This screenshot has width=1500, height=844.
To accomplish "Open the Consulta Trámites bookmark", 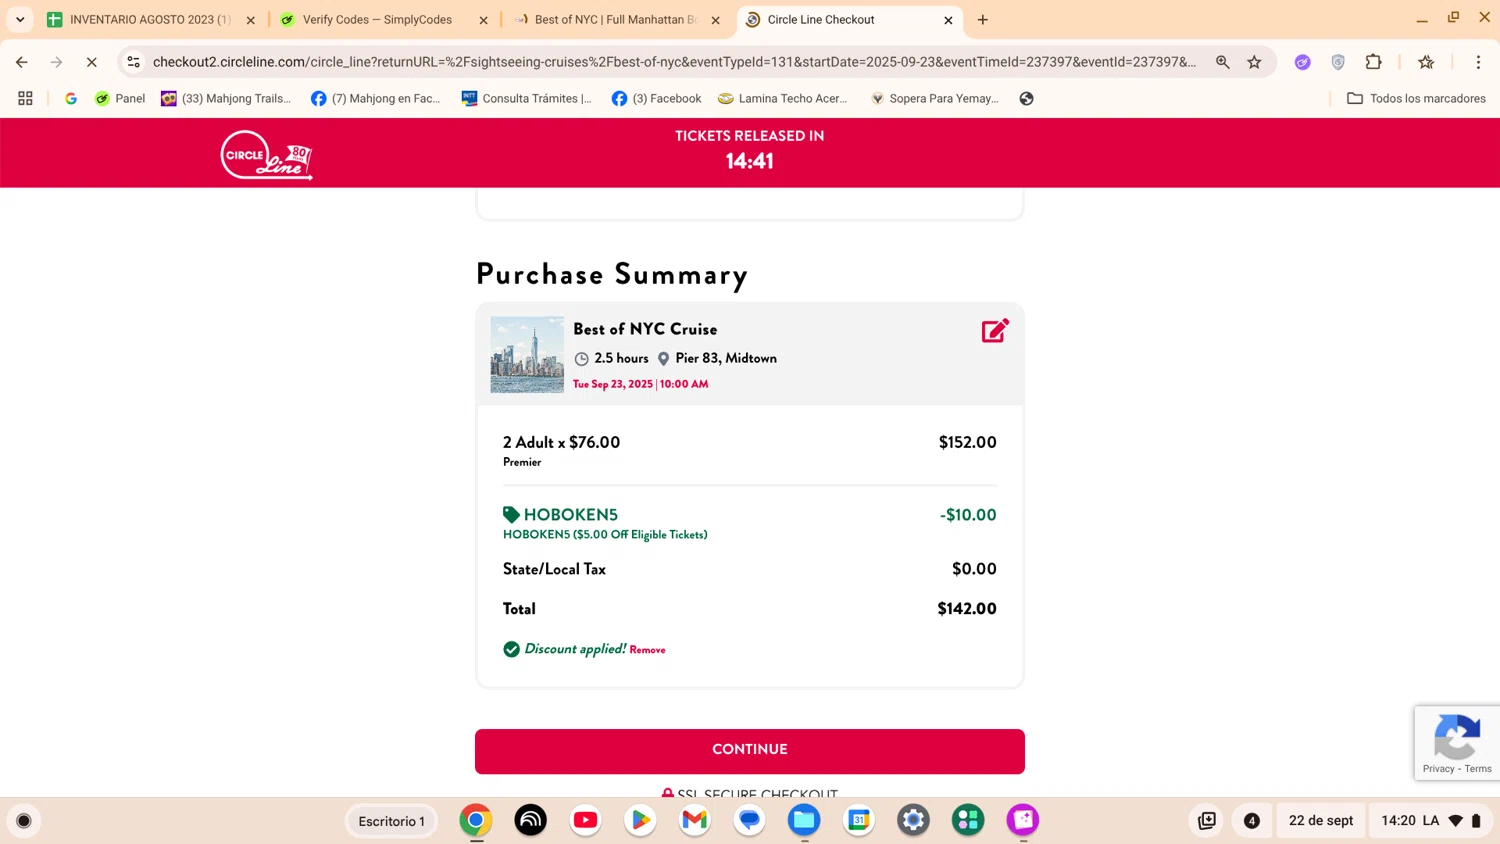I will [527, 98].
